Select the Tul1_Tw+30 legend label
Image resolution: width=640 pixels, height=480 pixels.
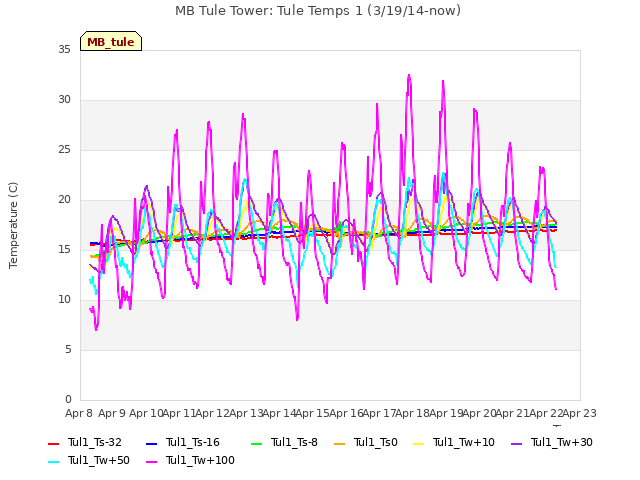562,442
